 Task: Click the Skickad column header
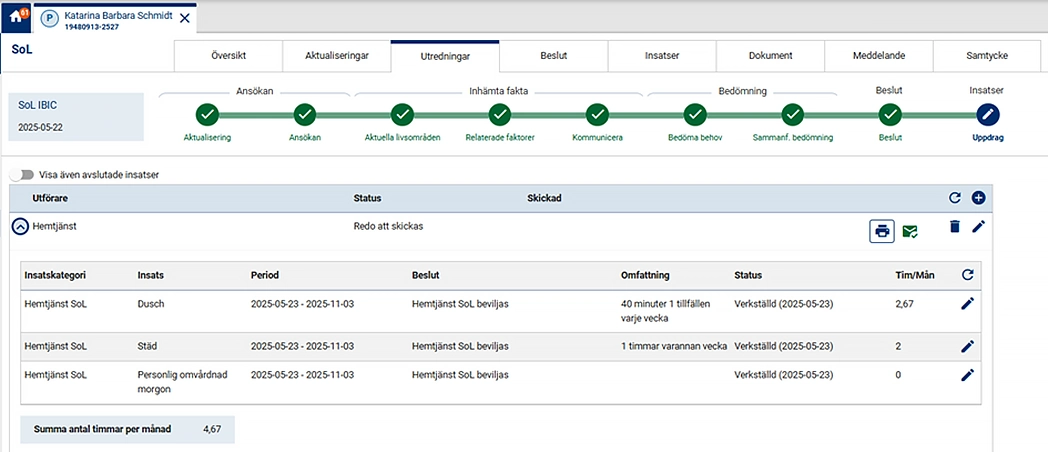(545, 199)
